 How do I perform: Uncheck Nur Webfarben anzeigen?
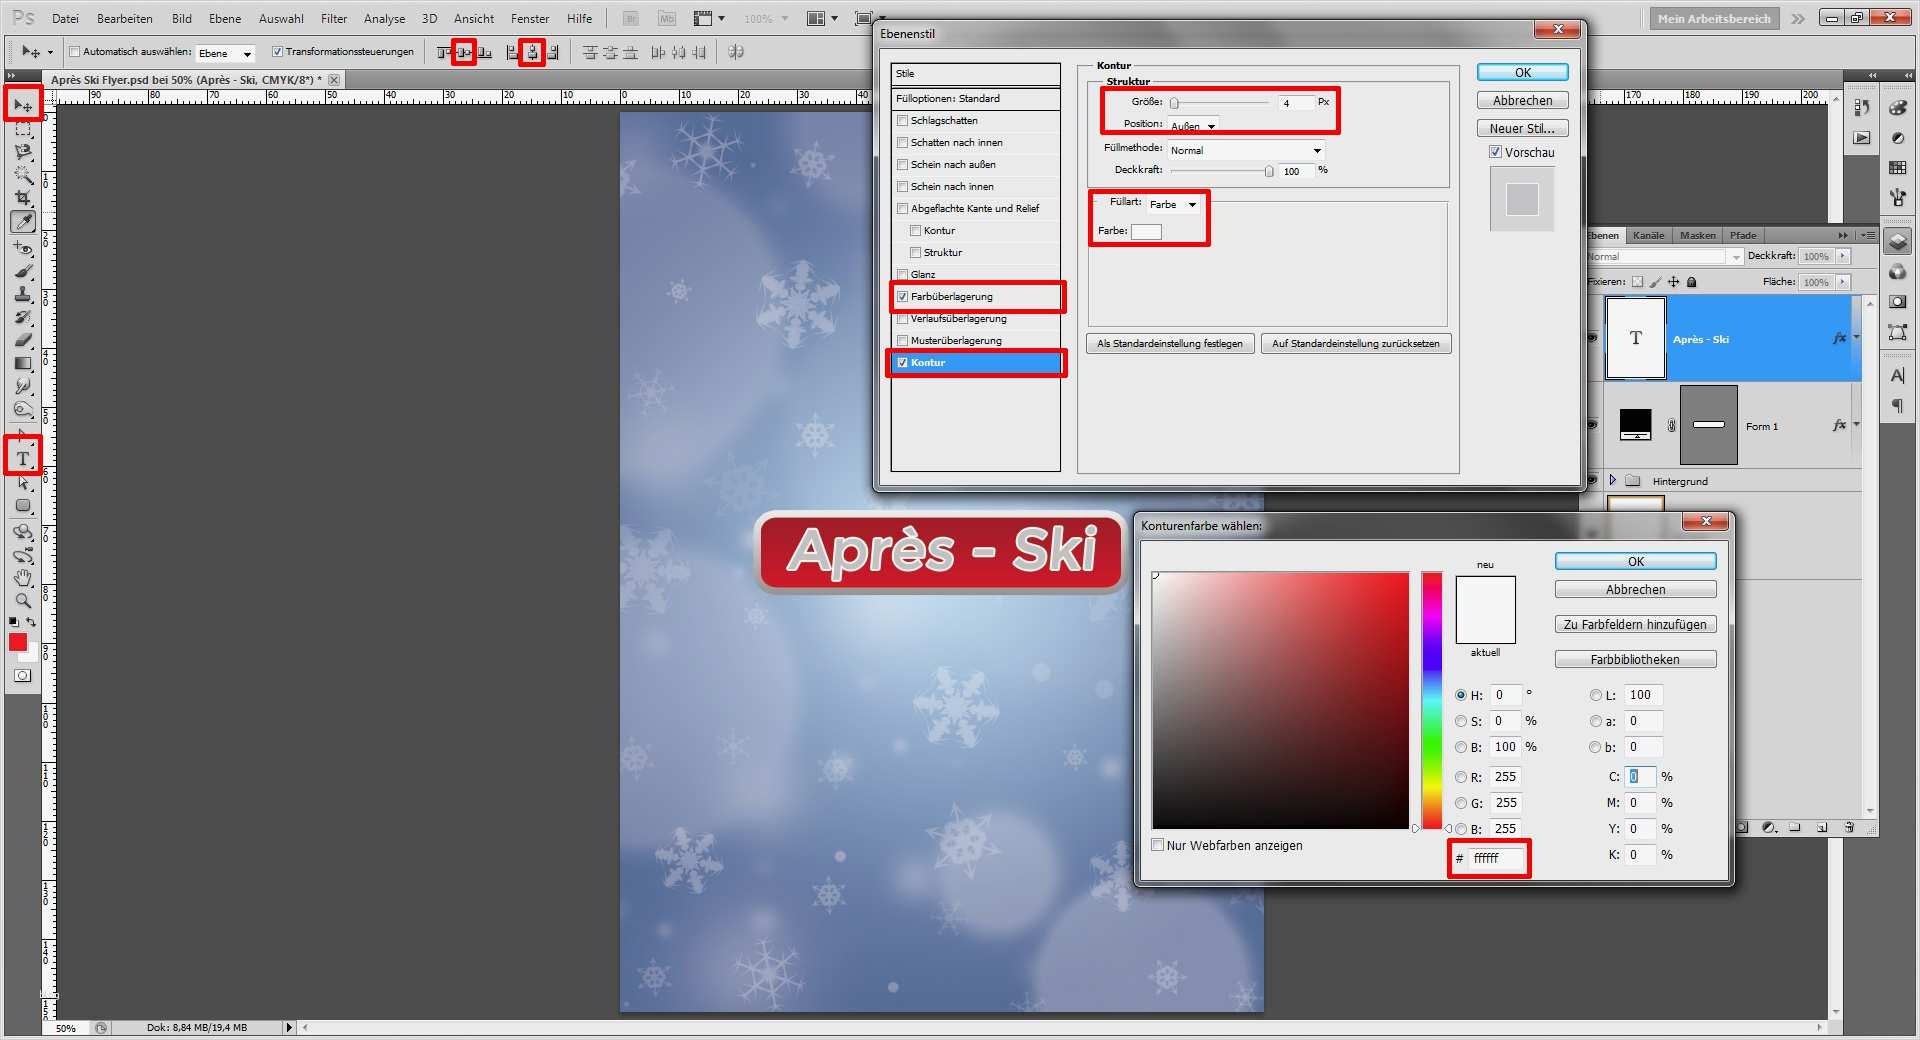point(1158,845)
